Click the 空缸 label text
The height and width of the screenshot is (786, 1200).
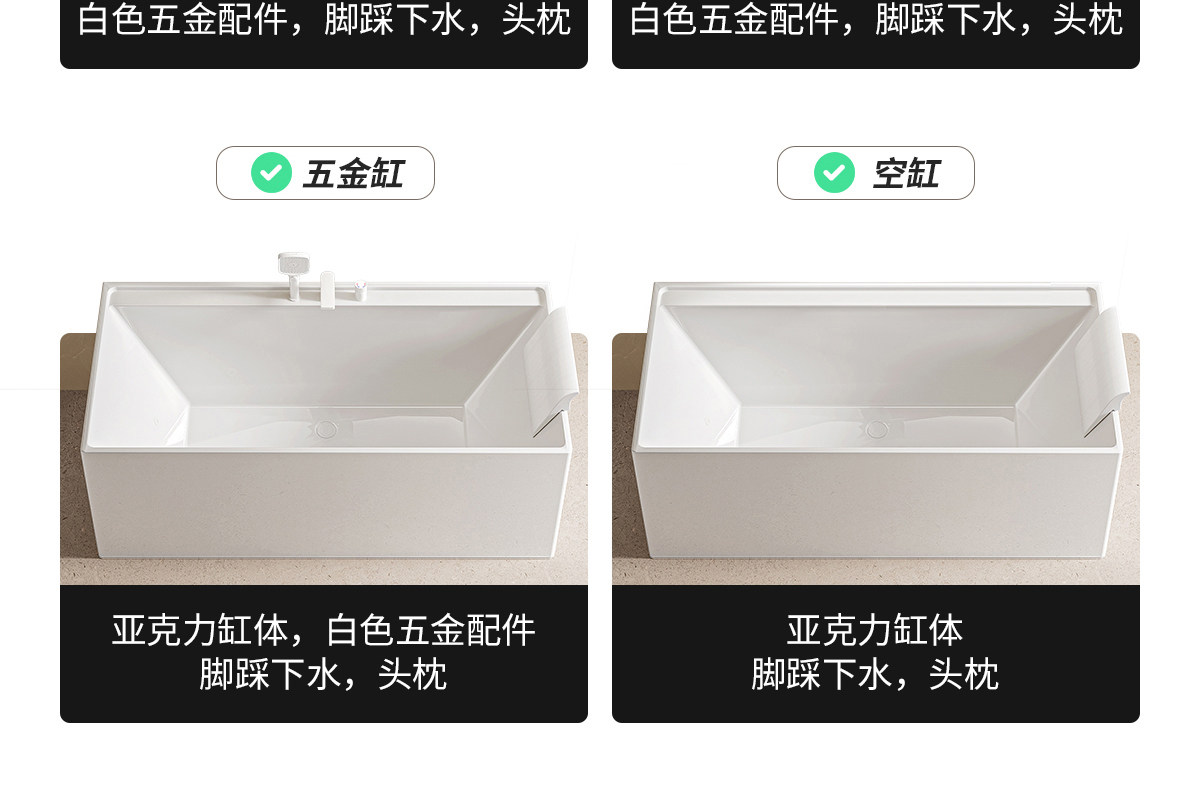click(x=906, y=174)
